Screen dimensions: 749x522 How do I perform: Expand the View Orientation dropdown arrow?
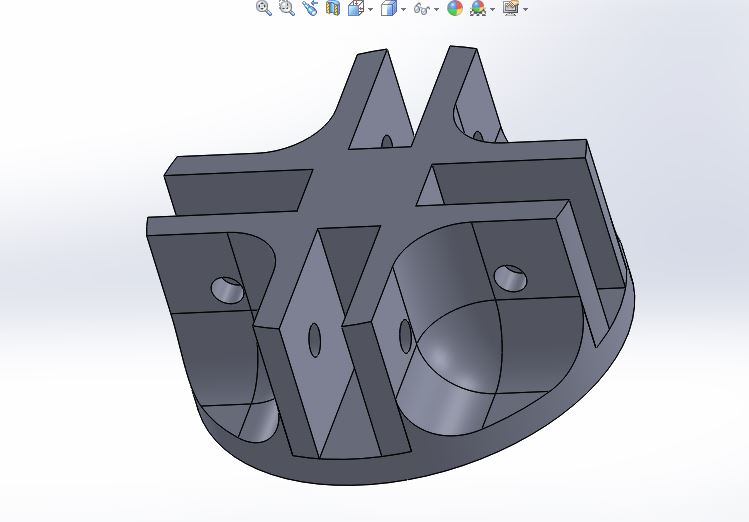(x=371, y=9)
